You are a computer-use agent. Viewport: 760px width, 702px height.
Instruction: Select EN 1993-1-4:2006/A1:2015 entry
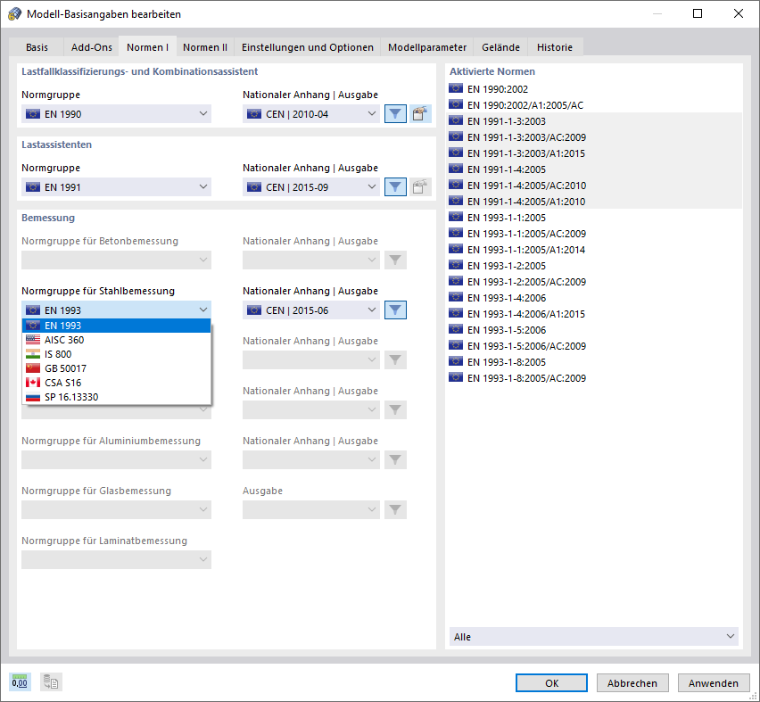pos(594,314)
